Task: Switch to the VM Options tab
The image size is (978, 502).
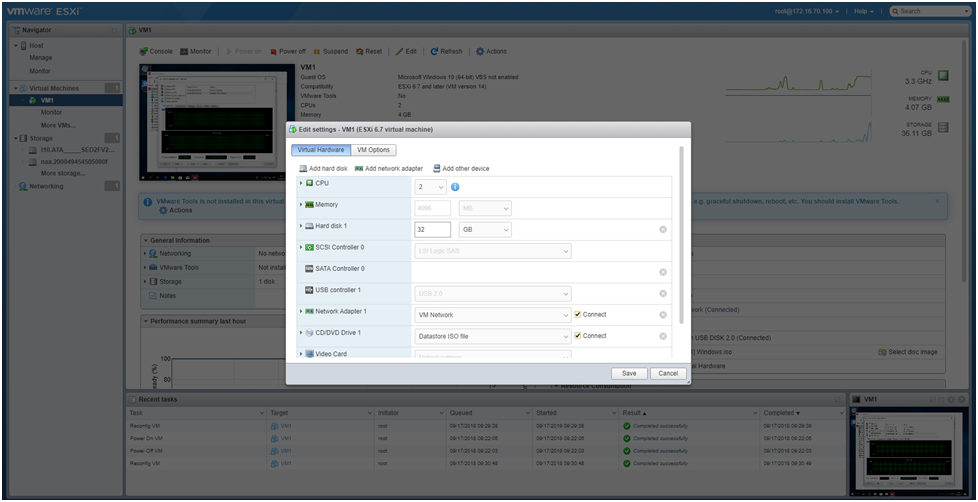Action: coord(374,150)
